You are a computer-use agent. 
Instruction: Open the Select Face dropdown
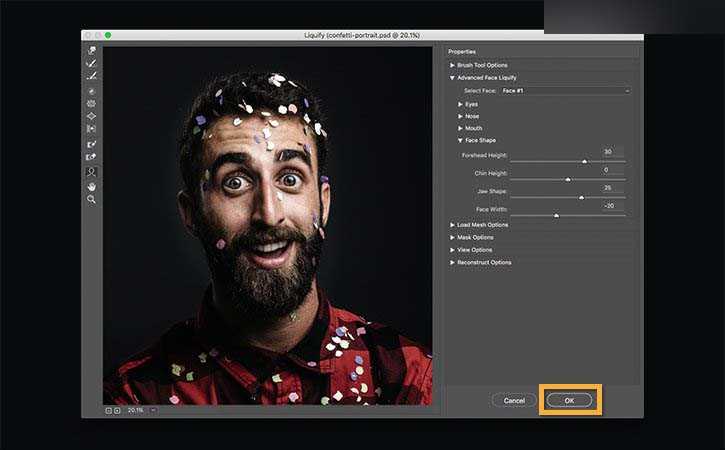coord(565,90)
